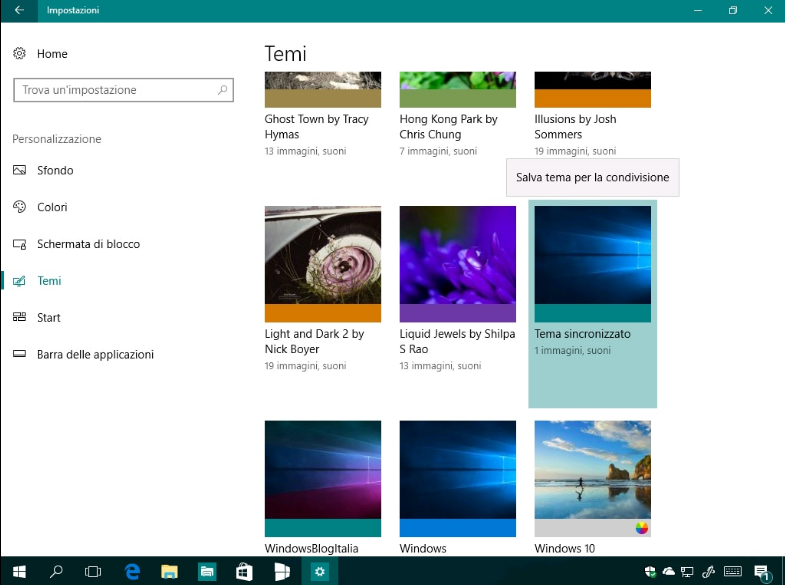Click '1 immagini, suoni' under Tema sincronizzato
Viewport: 785px width, 585px height.
572,350
